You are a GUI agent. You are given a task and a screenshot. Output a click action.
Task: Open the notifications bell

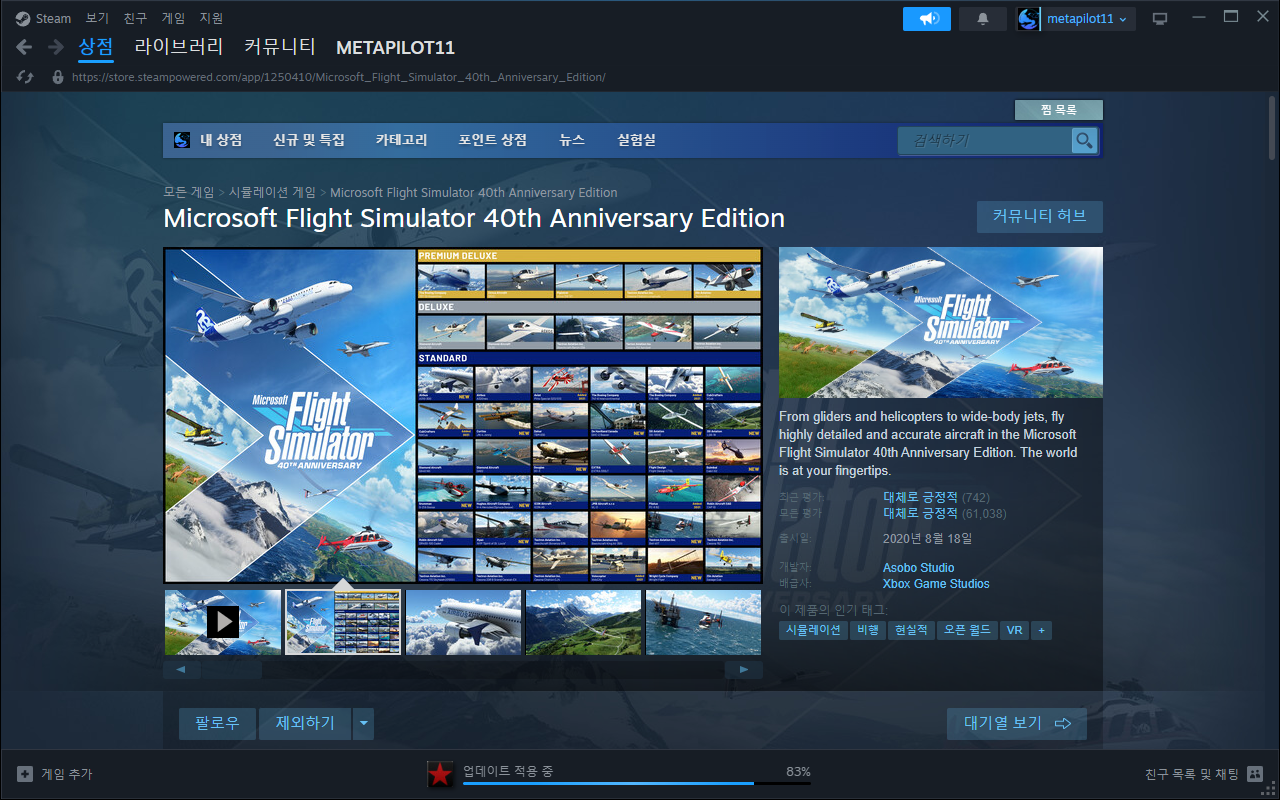(983, 19)
